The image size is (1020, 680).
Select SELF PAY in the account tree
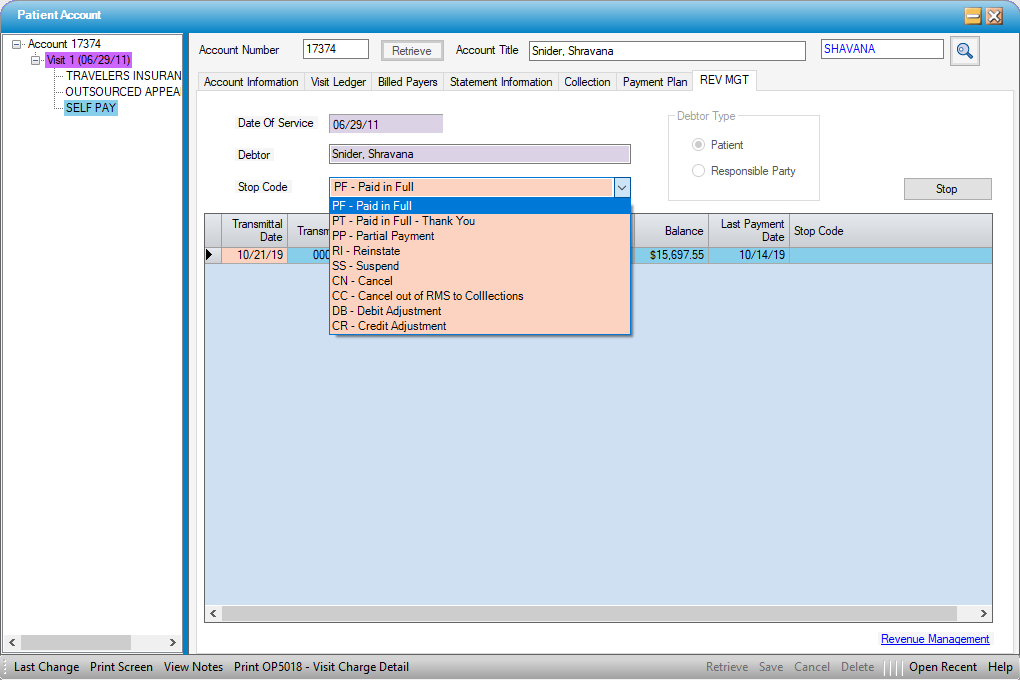[91, 108]
